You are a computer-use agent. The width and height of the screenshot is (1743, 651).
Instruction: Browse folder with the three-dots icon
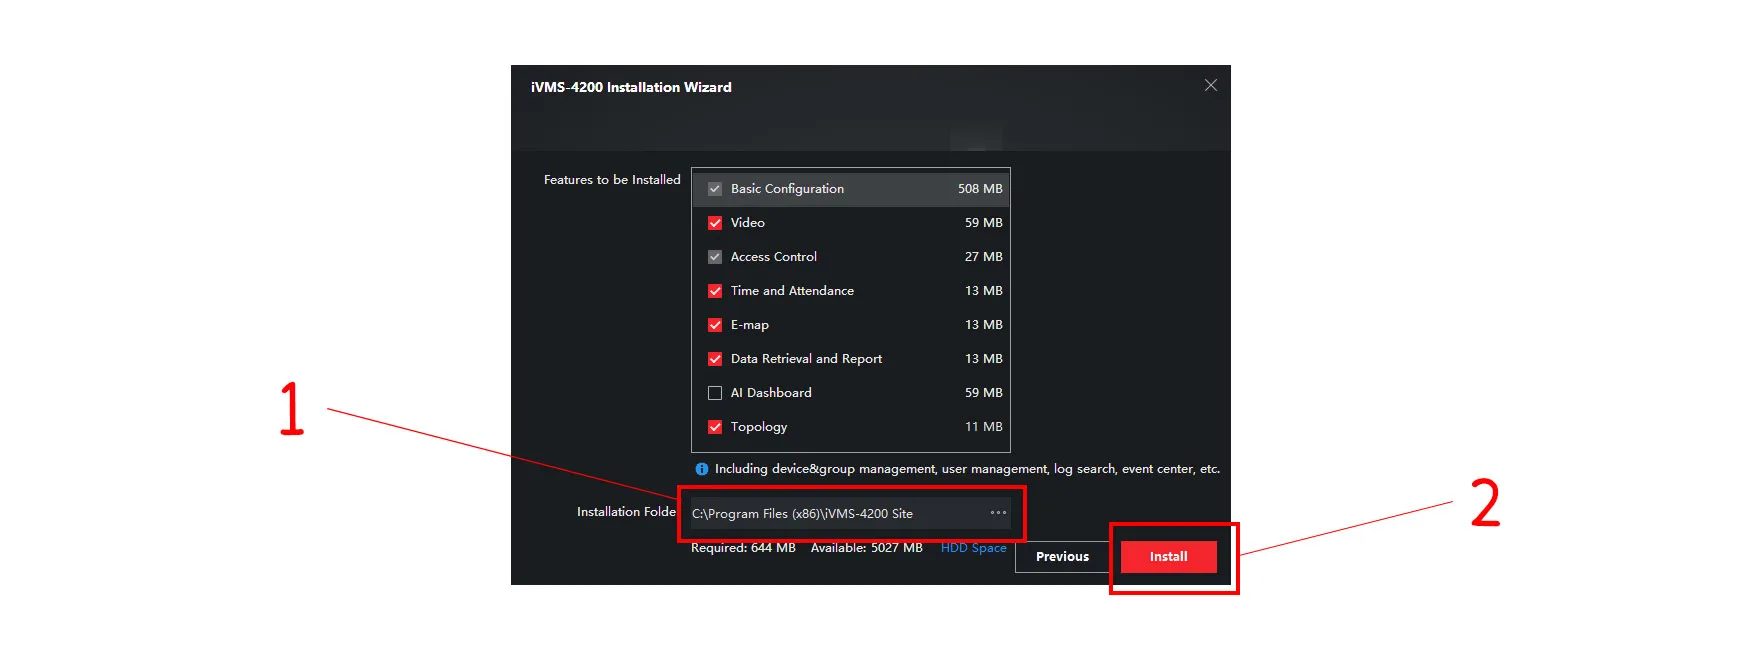998,513
